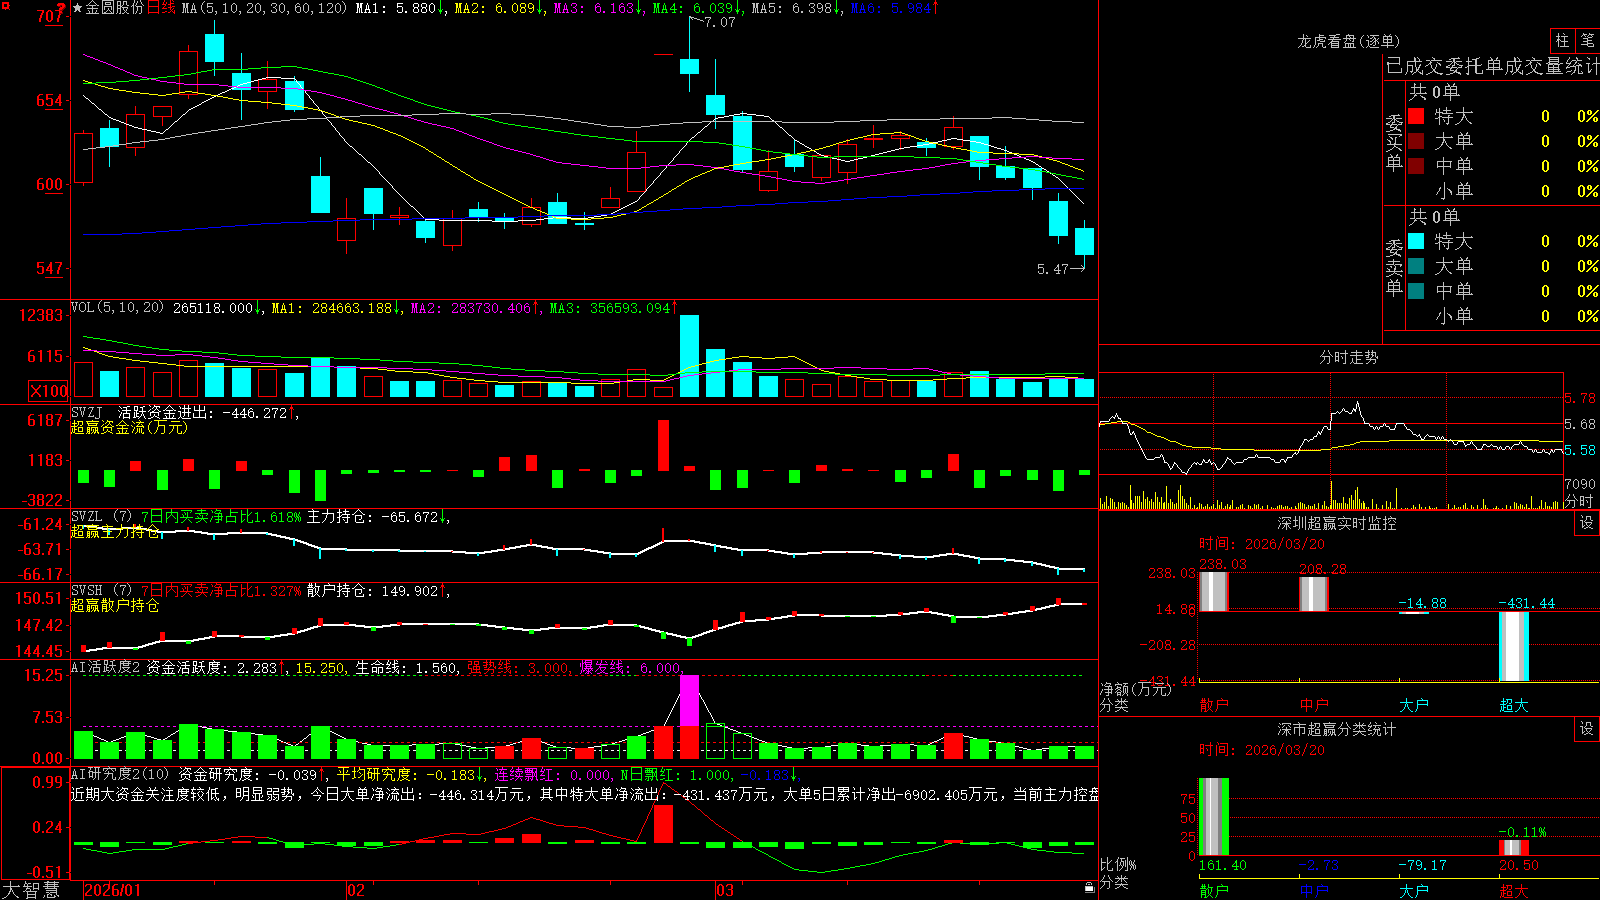Click the -431.44 超大 bar in monitor chart
This screenshot has height=900, width=1600.
point(1514,646)
